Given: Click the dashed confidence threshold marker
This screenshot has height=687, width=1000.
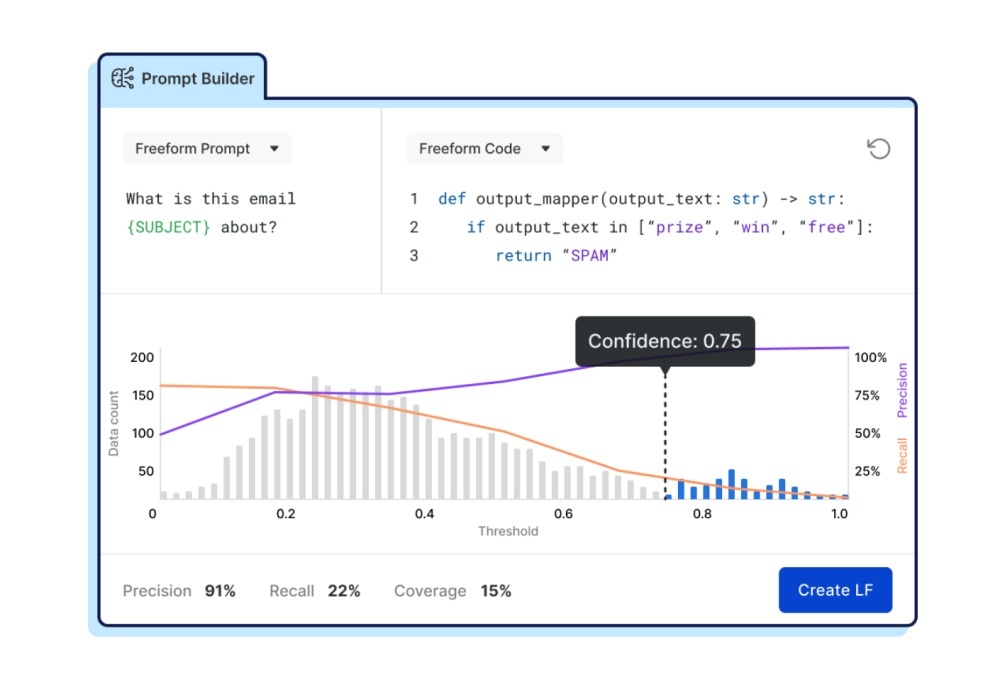Looking at the screenshot, I should click(x=665, y=430).
